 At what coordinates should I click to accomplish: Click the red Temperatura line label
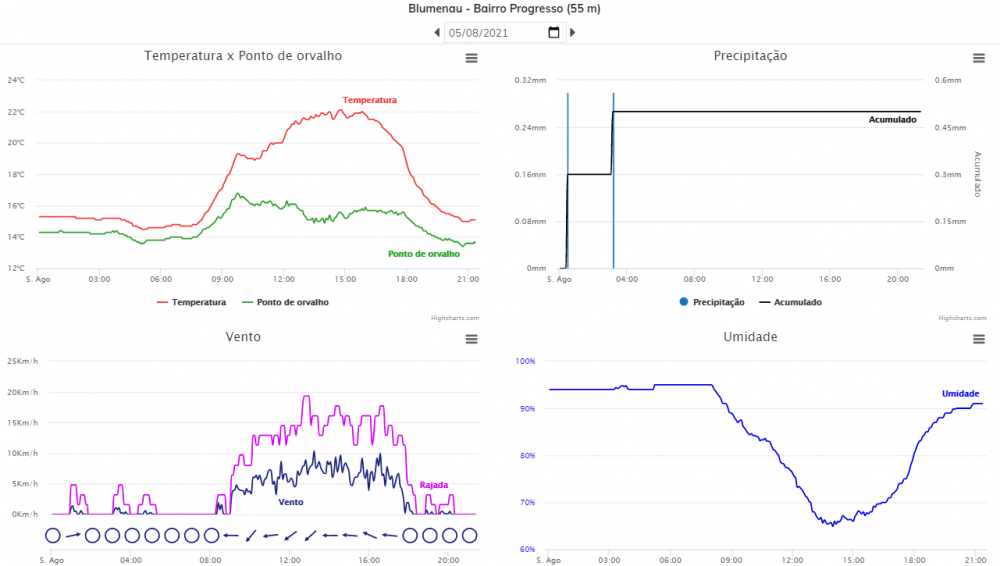pos(369,100)
